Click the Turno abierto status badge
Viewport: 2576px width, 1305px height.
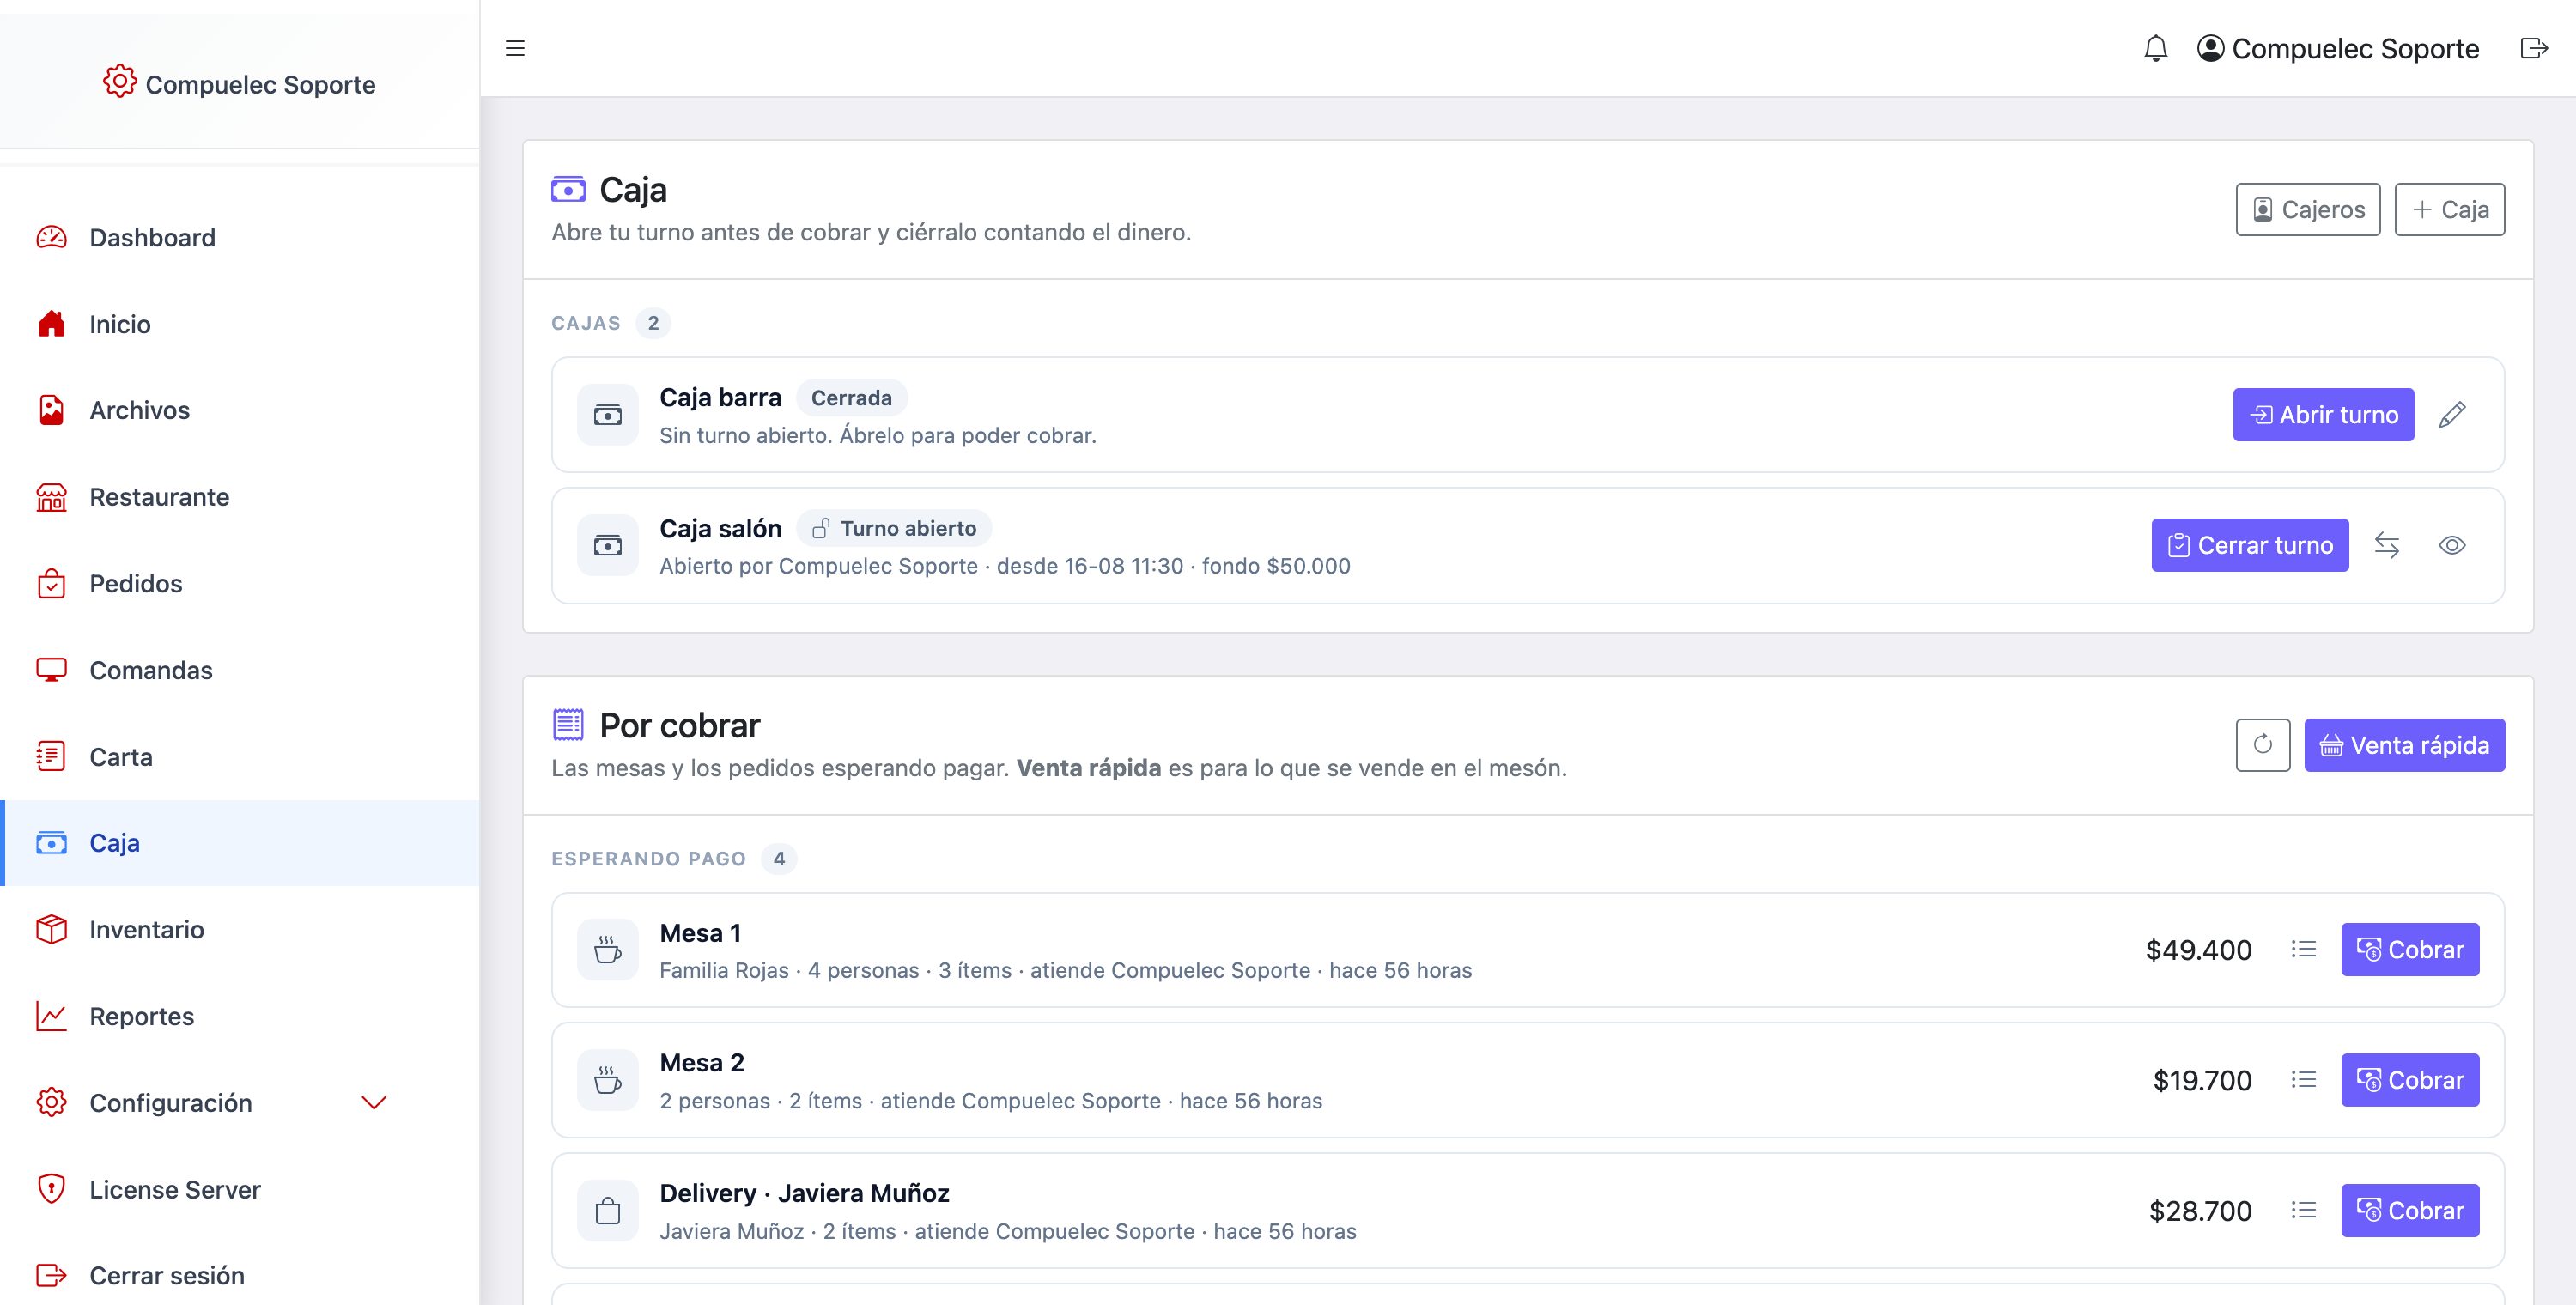894,528
